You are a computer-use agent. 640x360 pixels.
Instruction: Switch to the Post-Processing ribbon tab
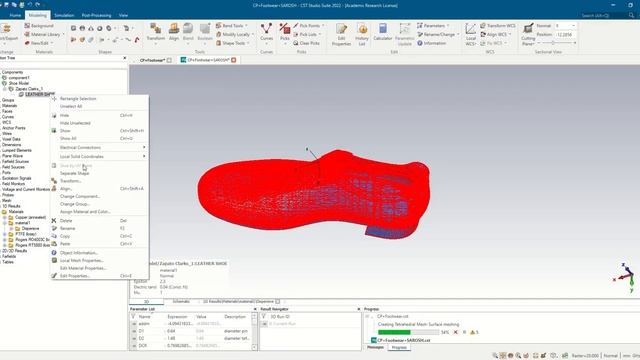click(96, 15)
